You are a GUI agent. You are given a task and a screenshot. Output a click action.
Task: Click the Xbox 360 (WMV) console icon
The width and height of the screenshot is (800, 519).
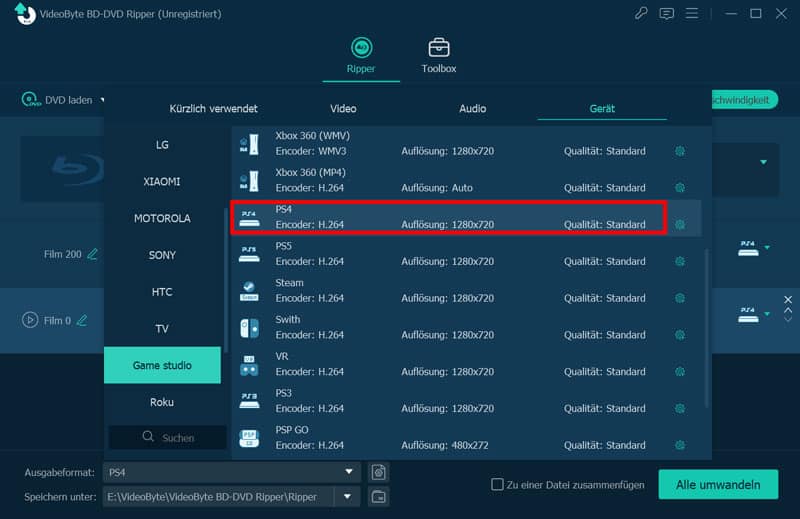click(249, 144)
